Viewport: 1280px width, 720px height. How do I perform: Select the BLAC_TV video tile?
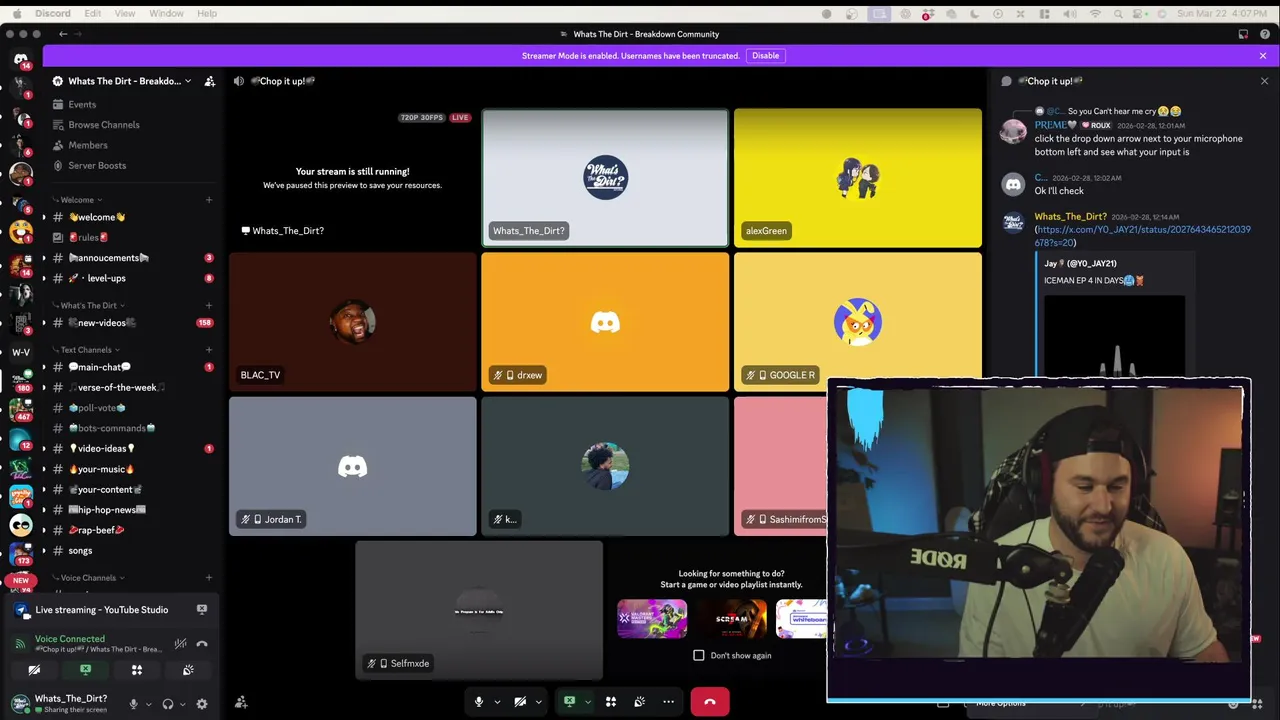(x=353, y=322)
